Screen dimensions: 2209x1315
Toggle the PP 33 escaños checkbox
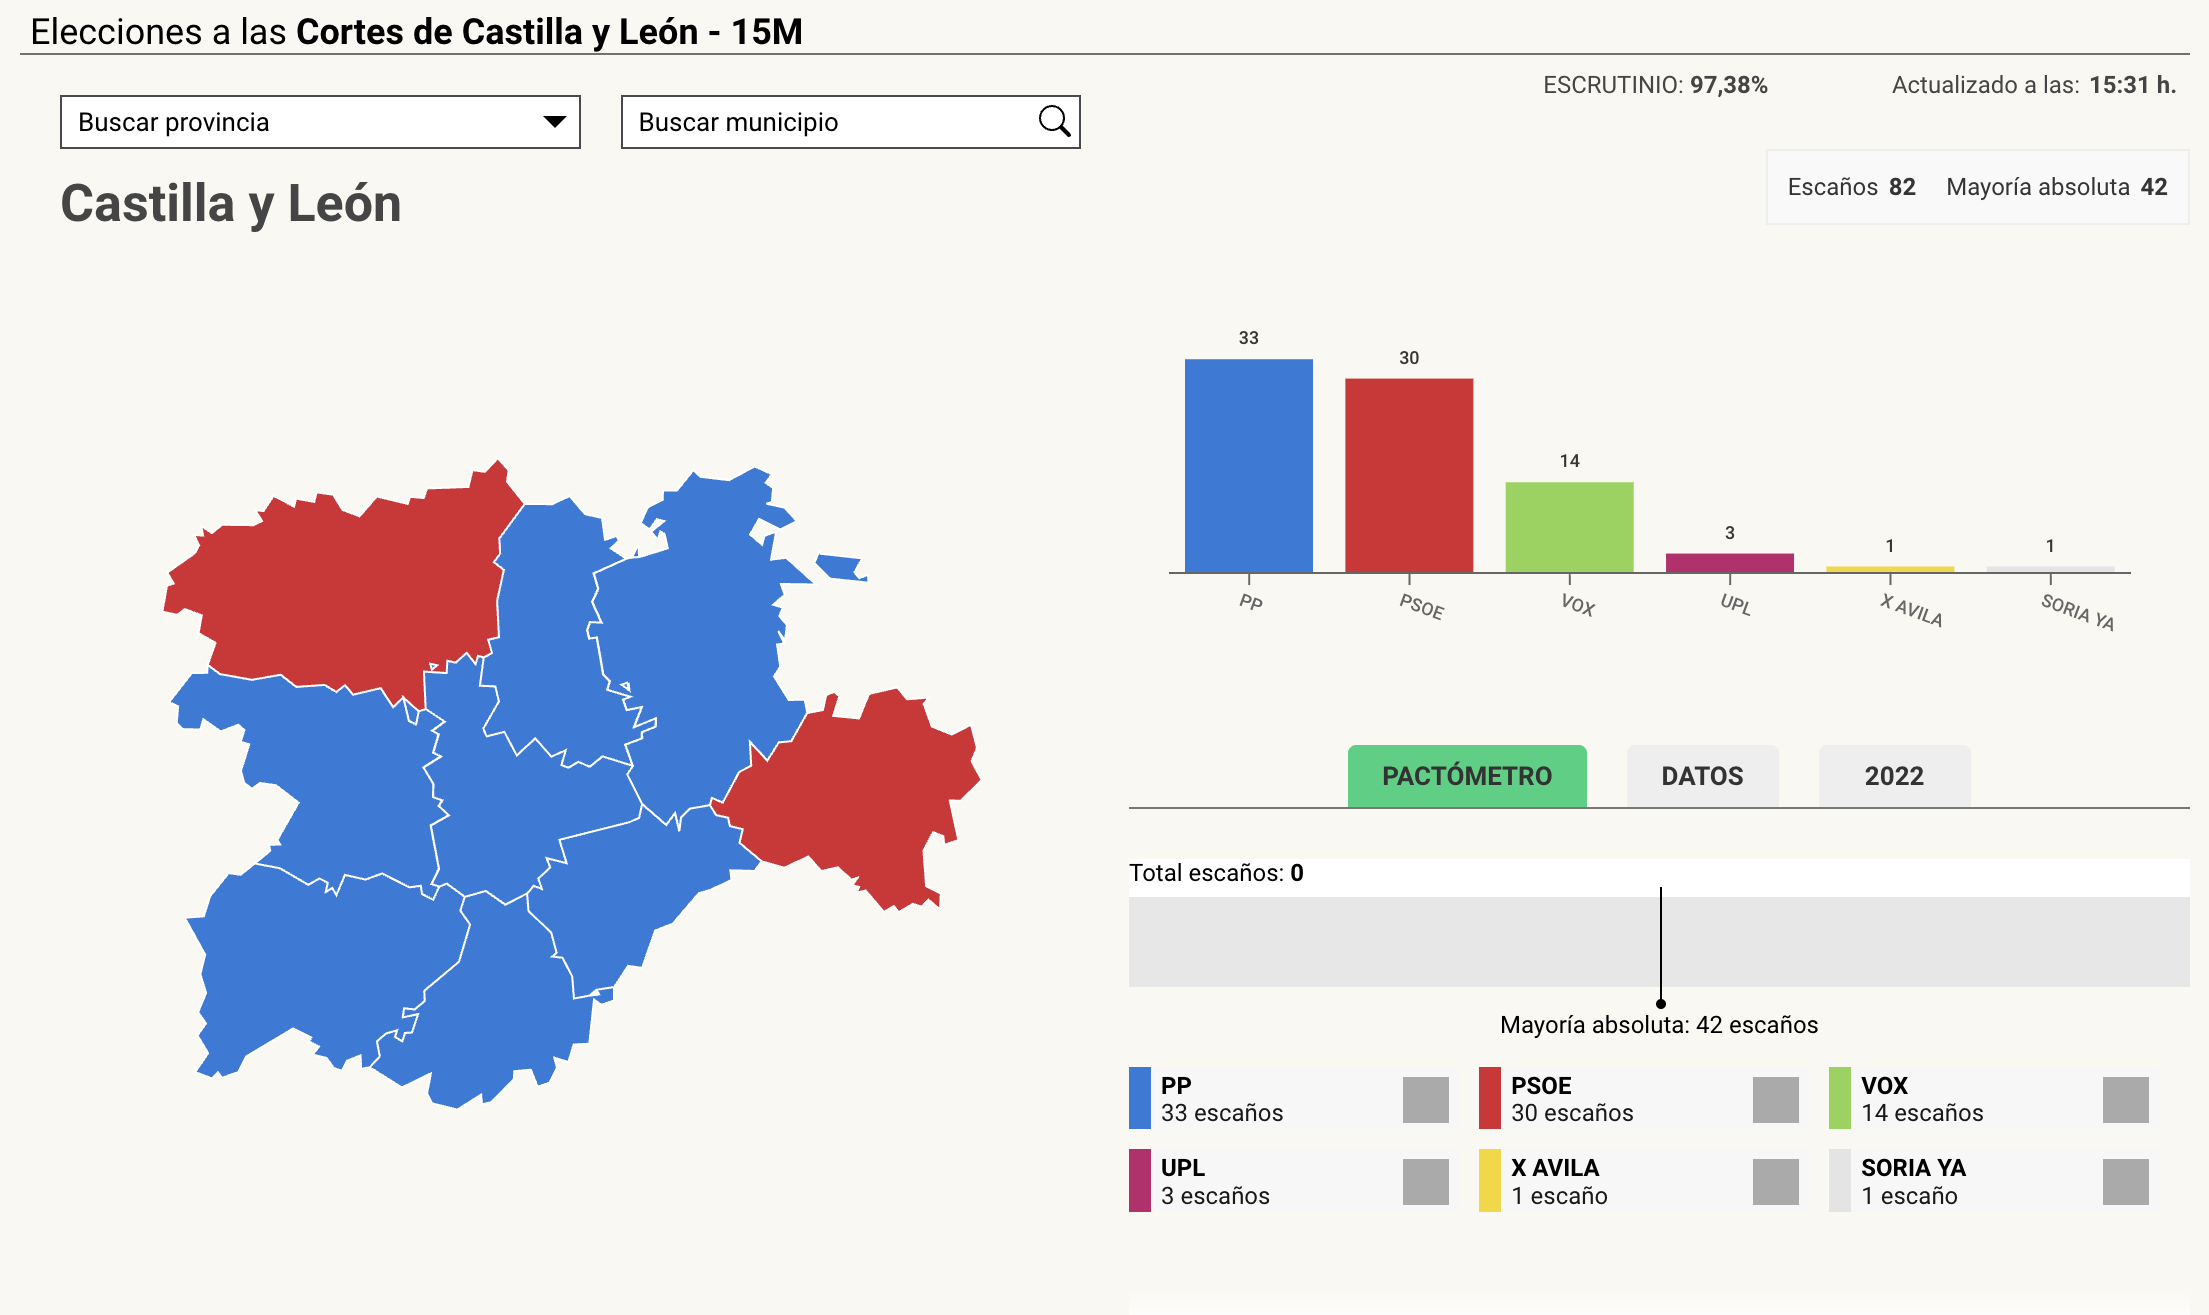click(1425, 1099)
